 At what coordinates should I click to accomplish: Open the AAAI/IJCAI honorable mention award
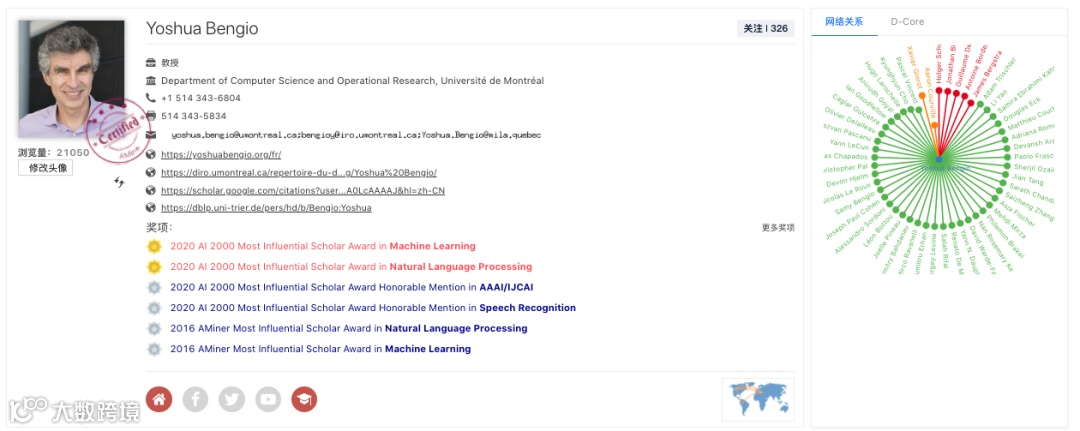point(352,287)
